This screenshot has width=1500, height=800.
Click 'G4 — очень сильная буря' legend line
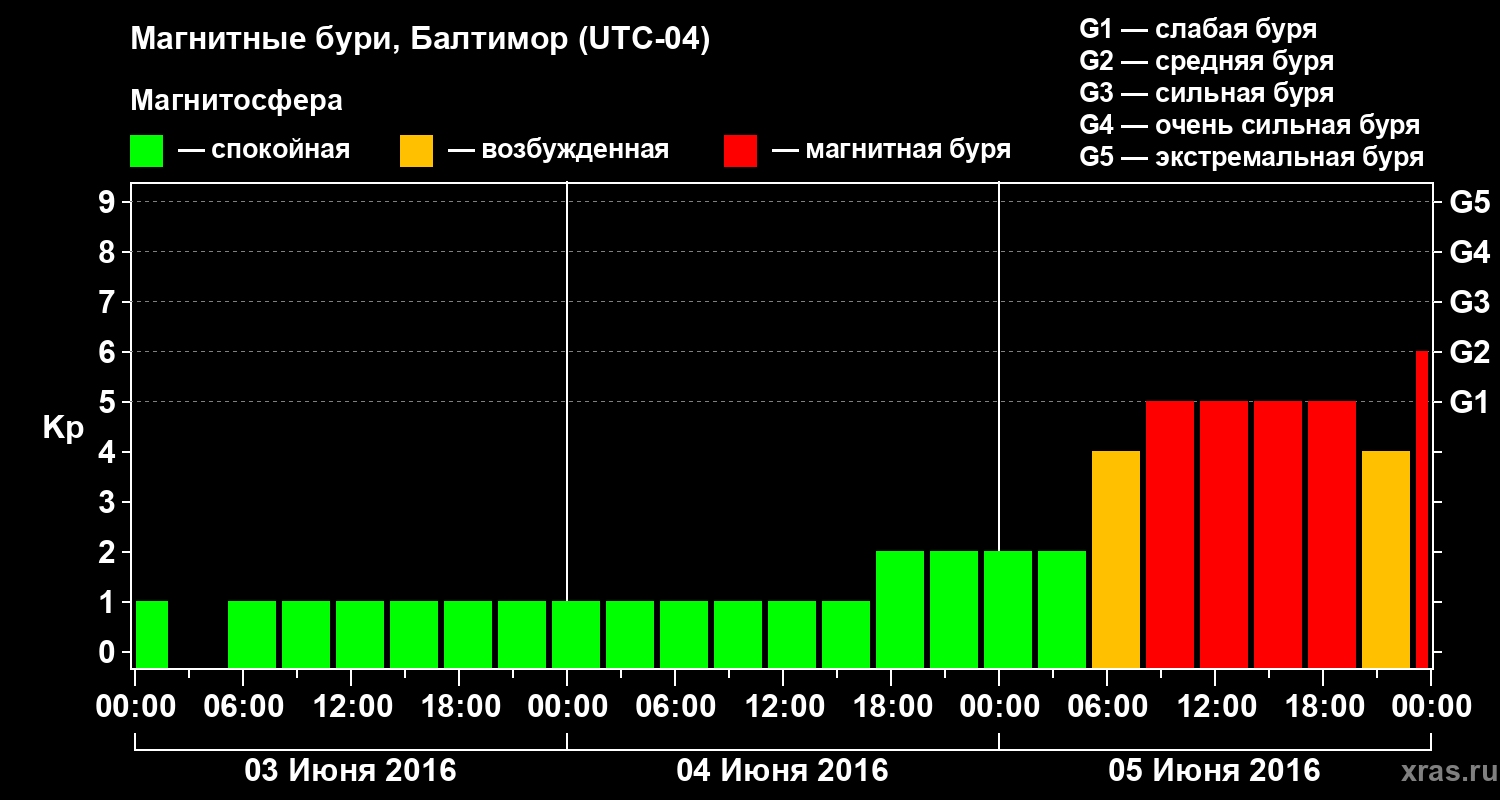(1250, 125)
